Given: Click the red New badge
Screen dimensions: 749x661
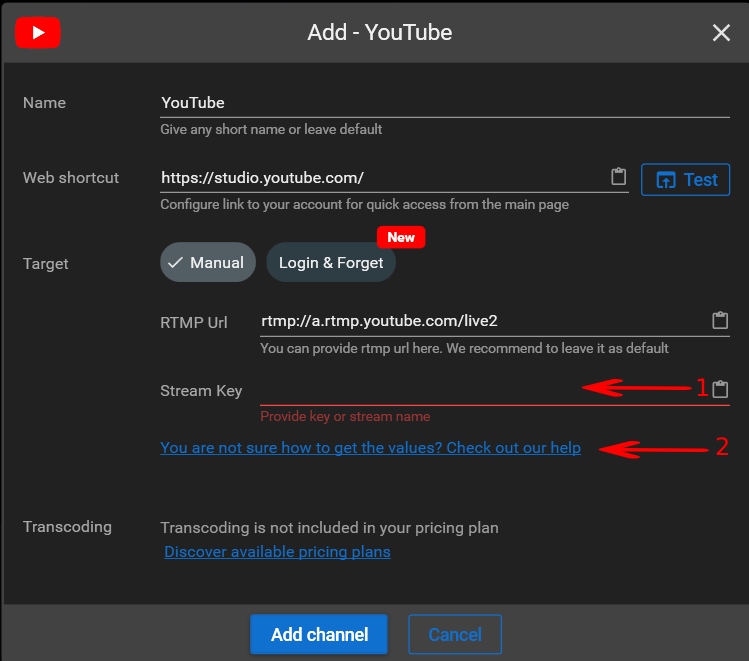Looking at the screenshot, I should pyautogui.click(x=401, y=237).
